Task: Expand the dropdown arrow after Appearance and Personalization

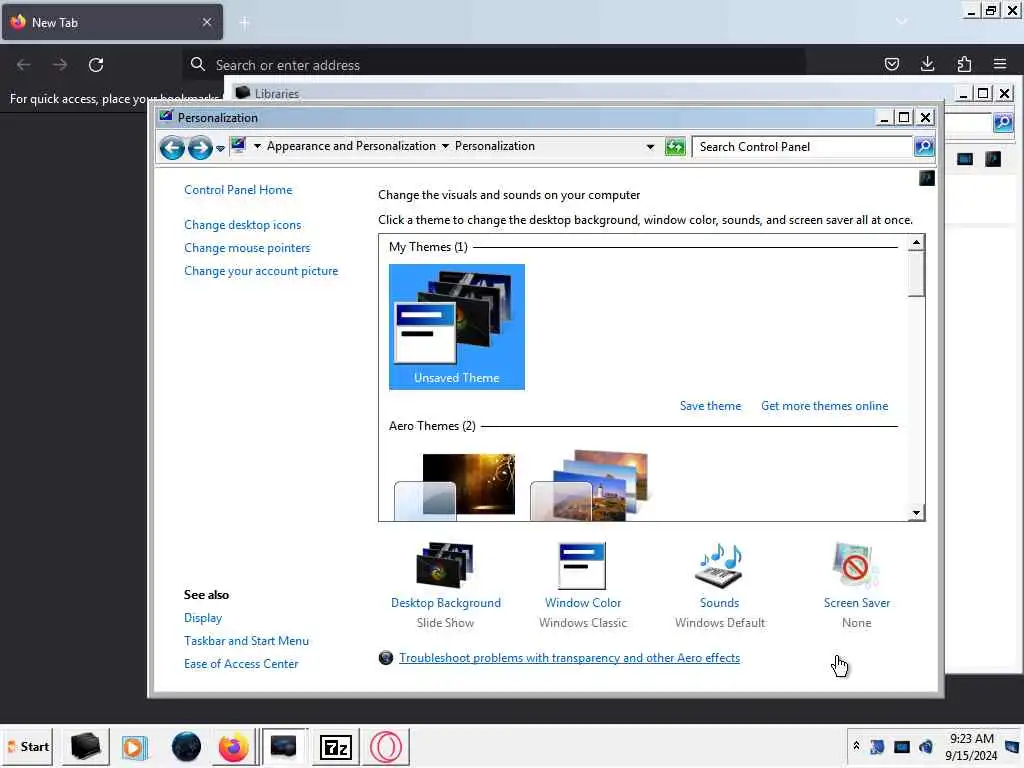Action: (445, 146)
